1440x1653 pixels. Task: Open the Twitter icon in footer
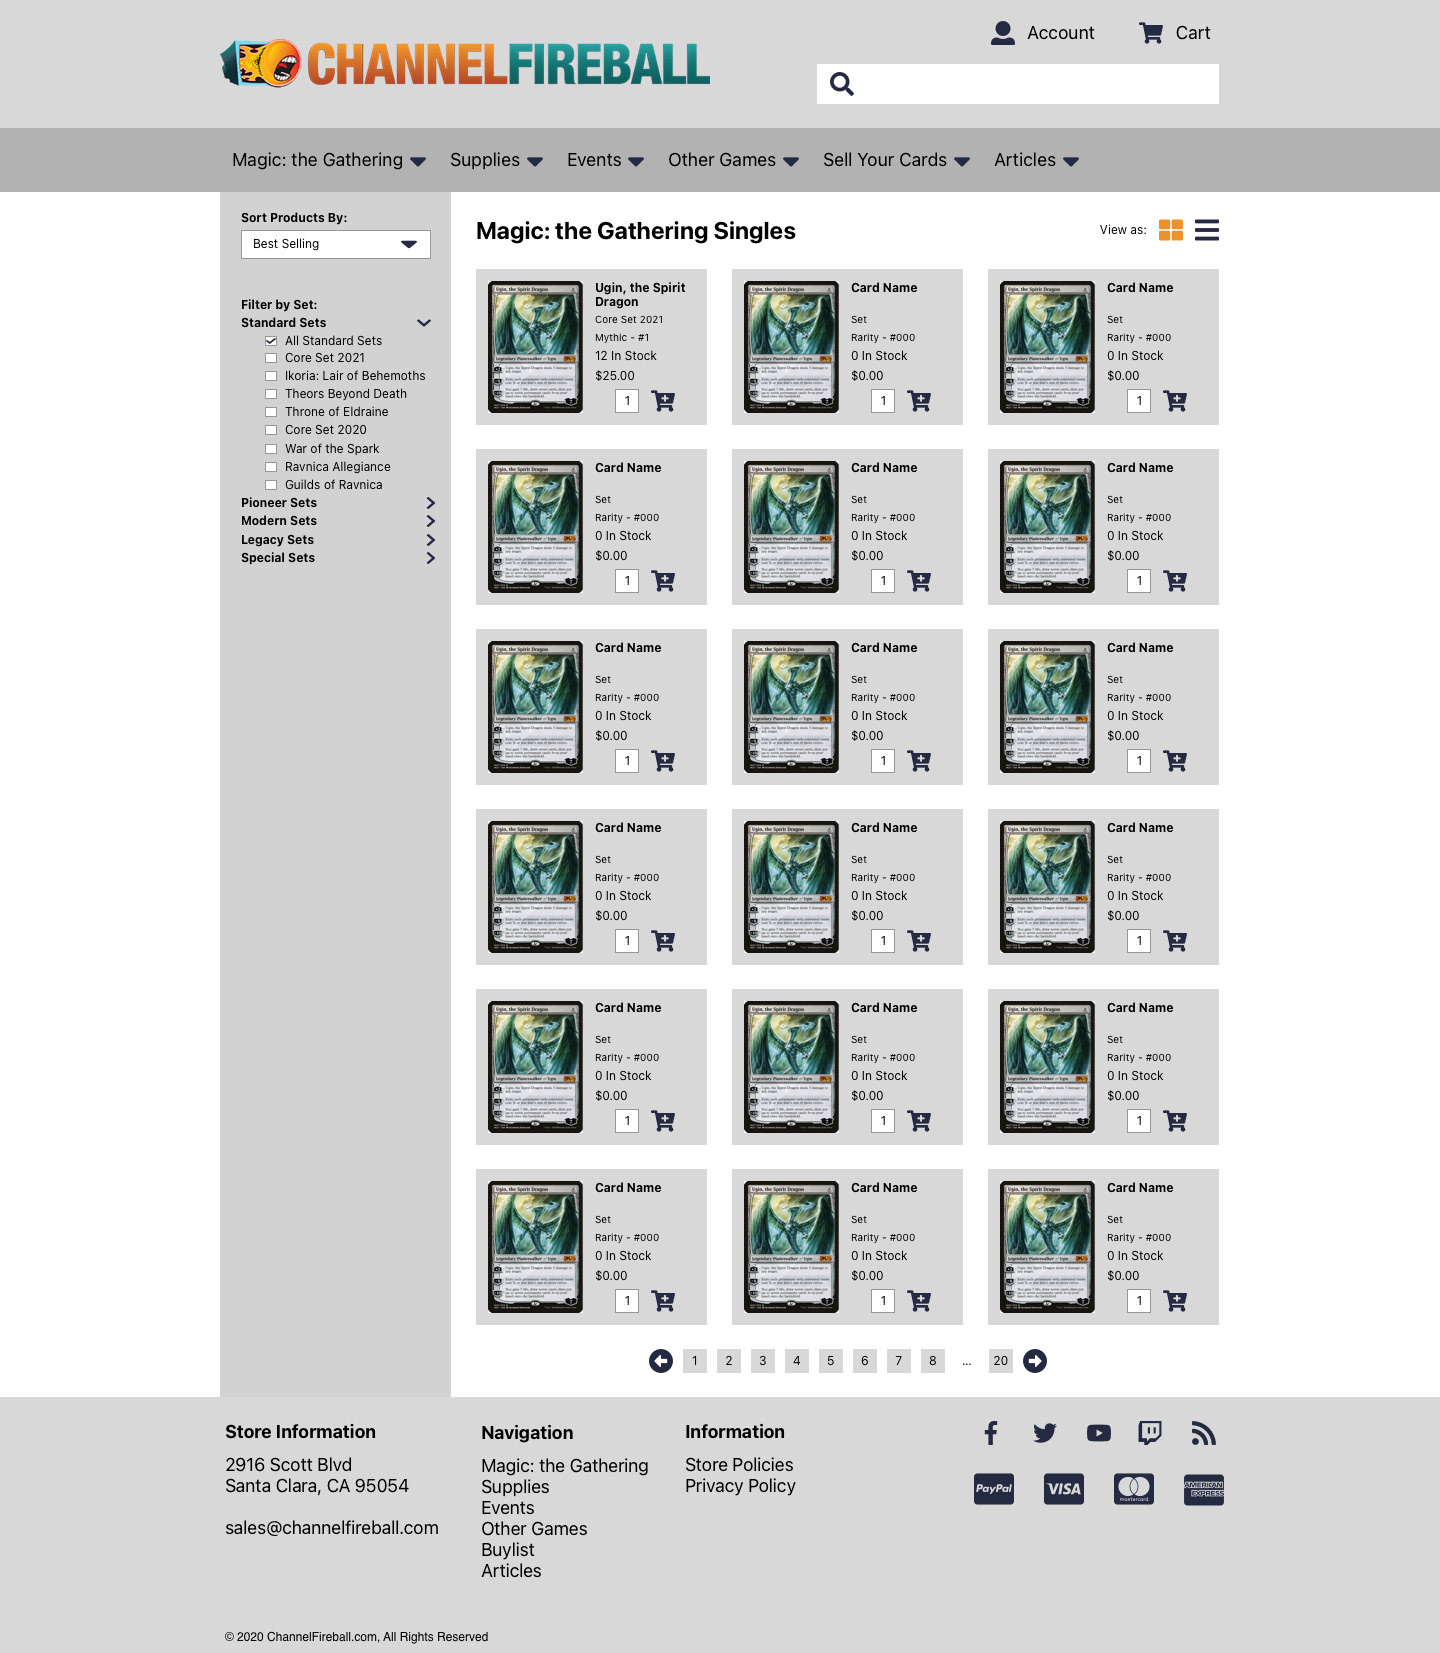[1045, 1433]
